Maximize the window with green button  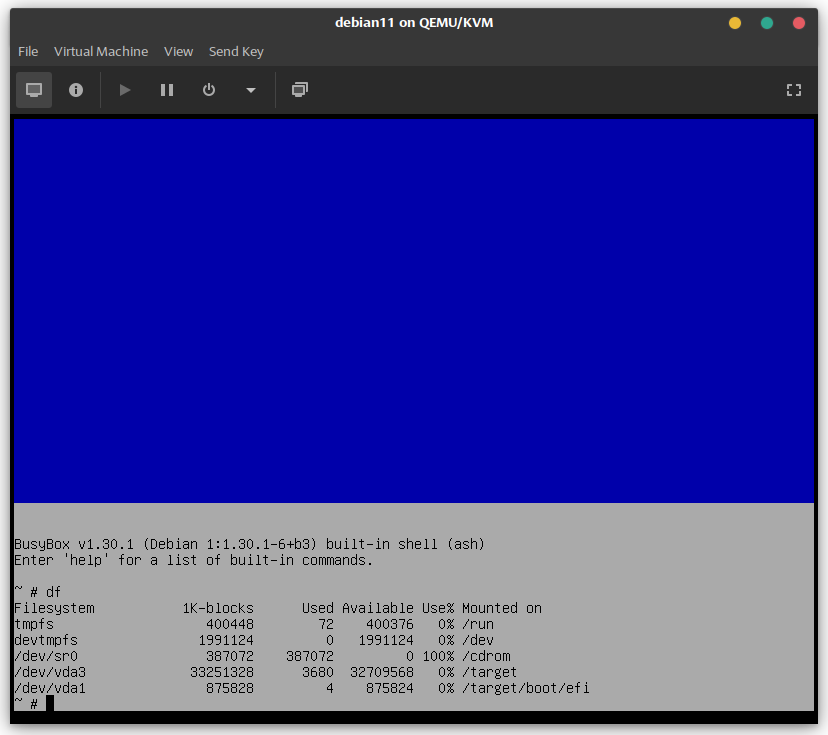(x=767, y=23)
